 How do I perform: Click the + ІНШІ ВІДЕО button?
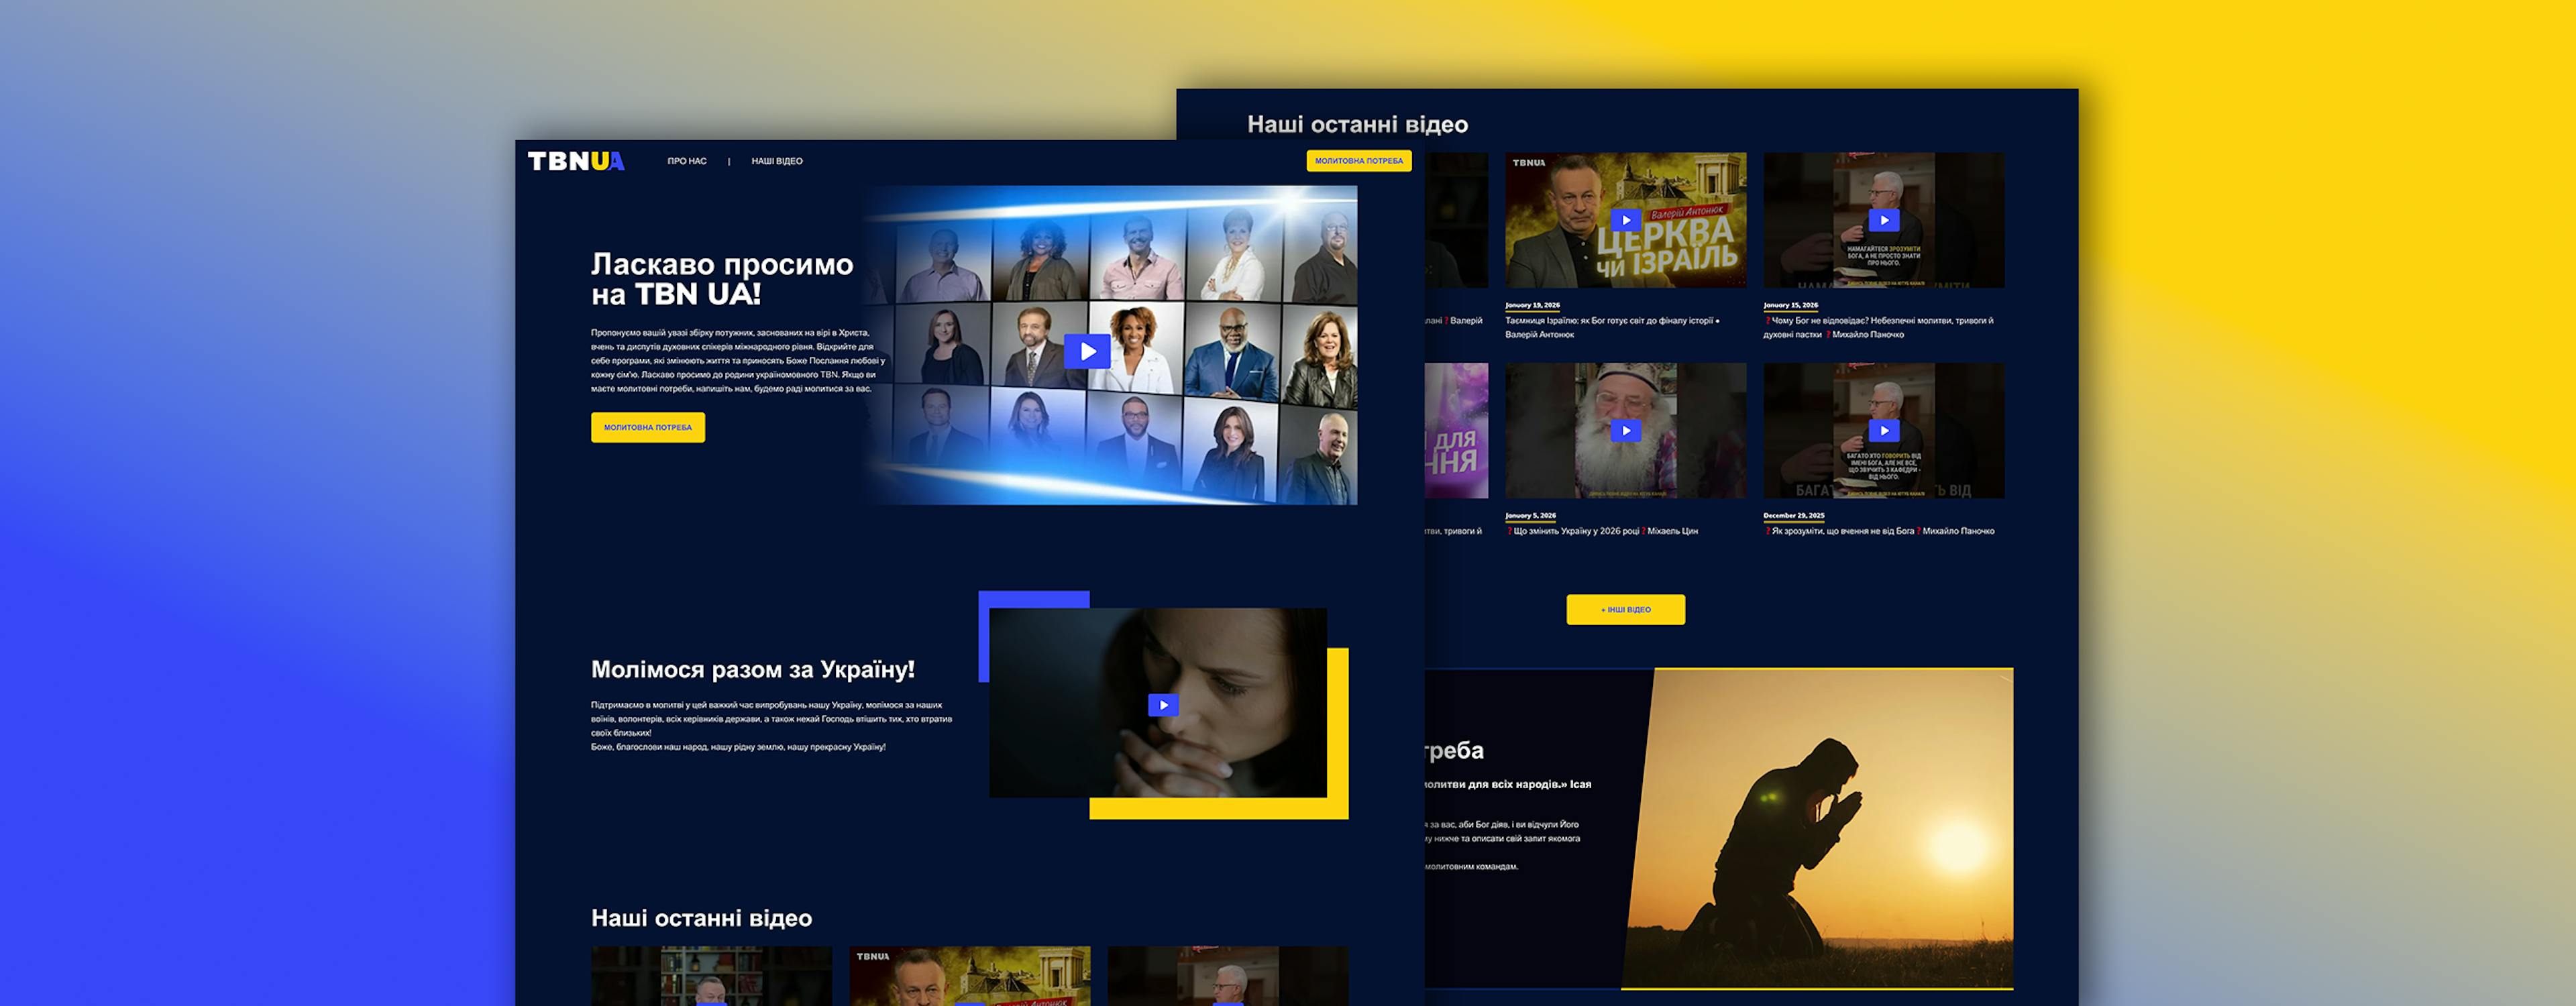click(1625, 609)
